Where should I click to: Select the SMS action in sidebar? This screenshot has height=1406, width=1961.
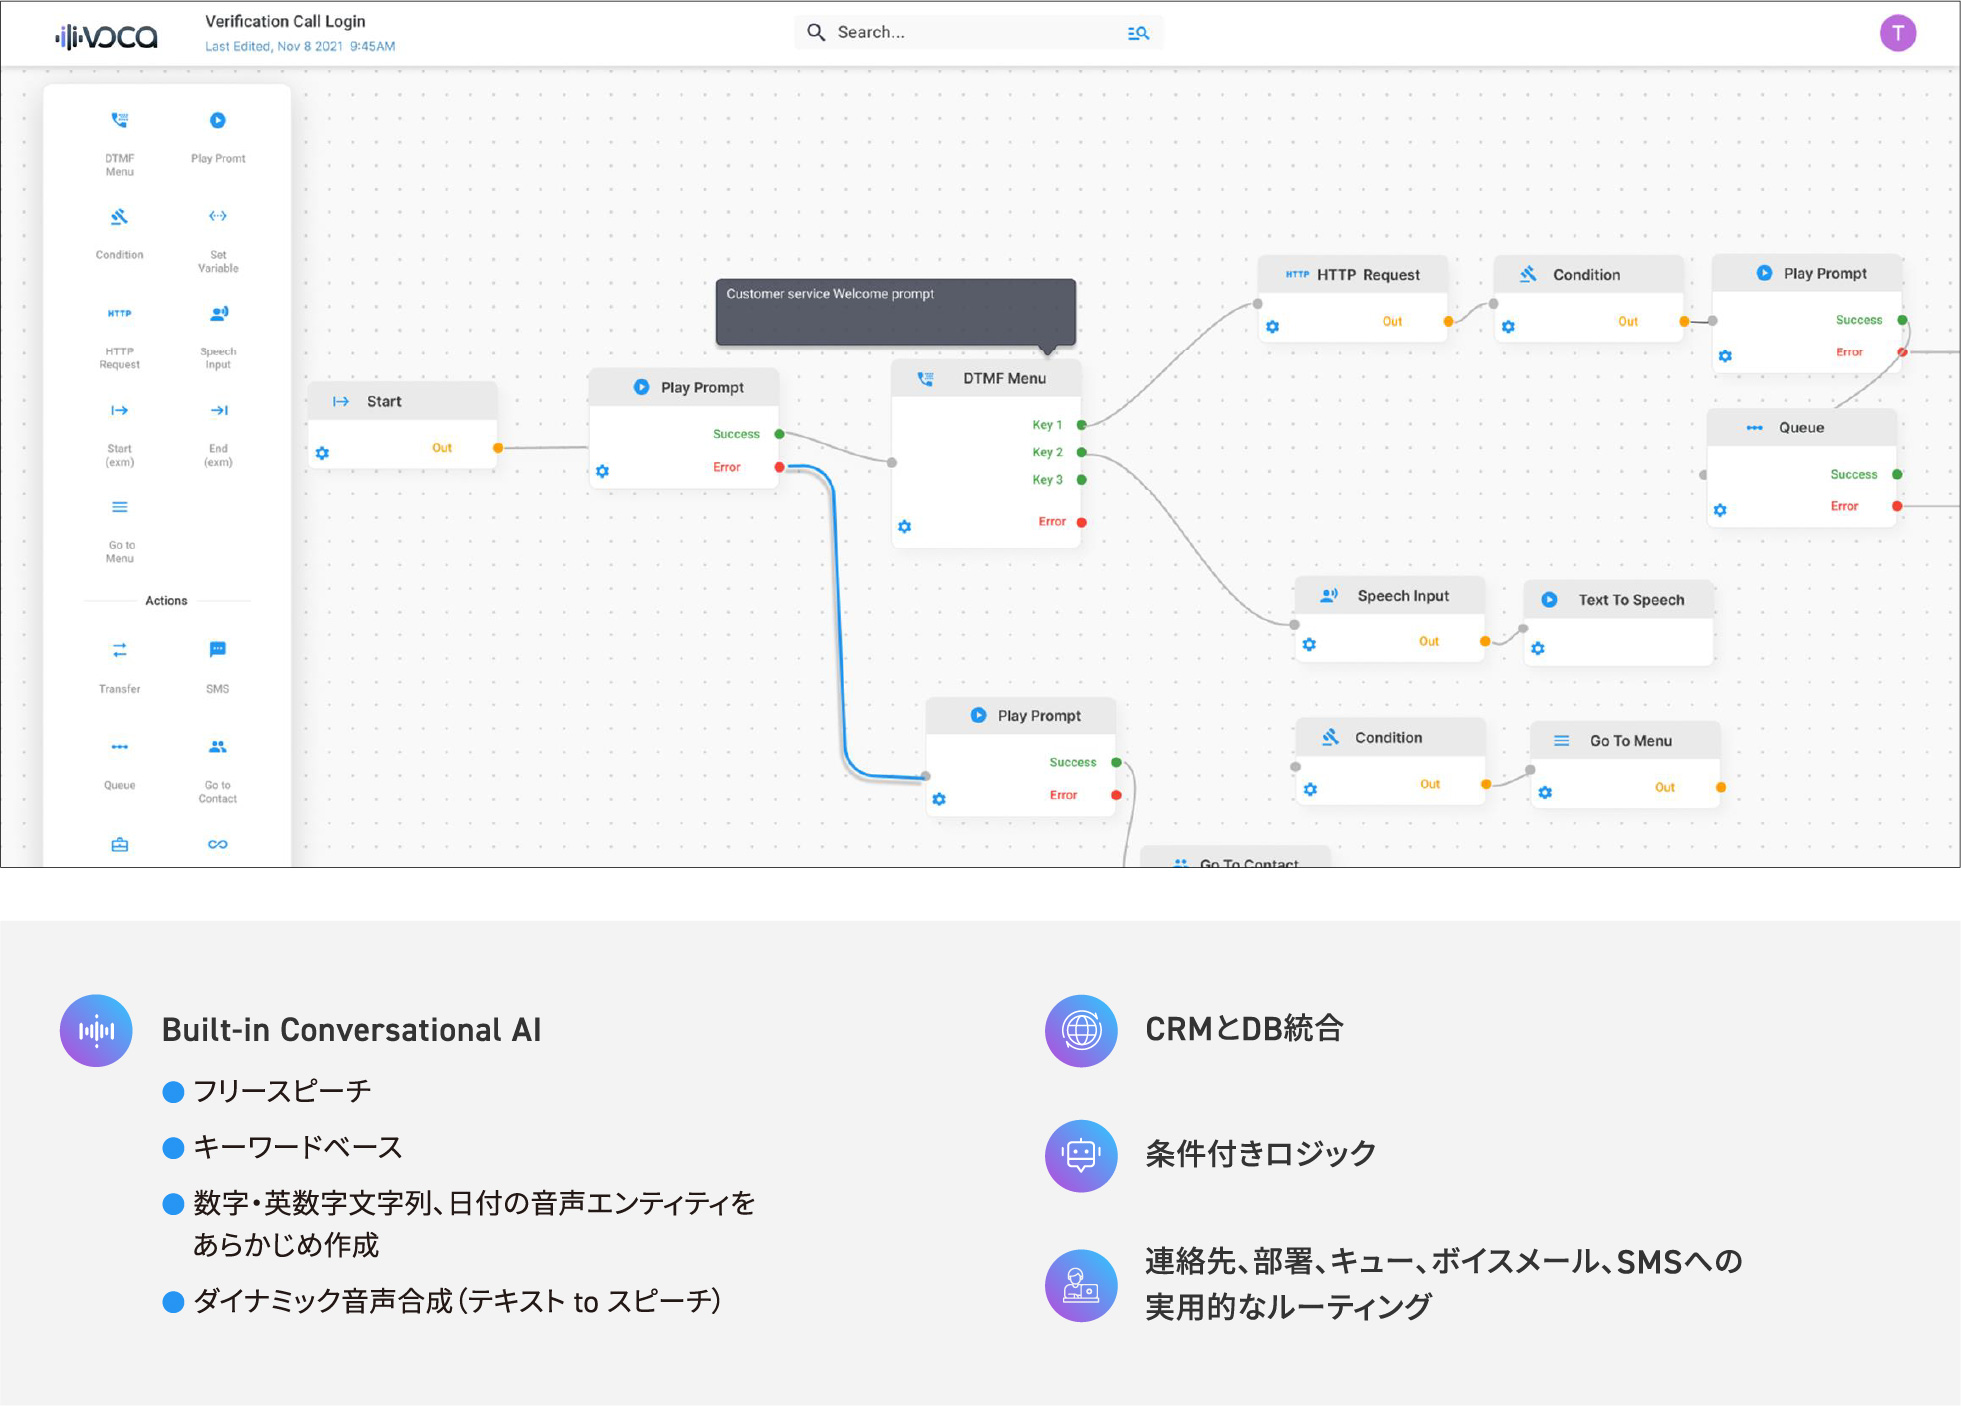pos(218,667)
